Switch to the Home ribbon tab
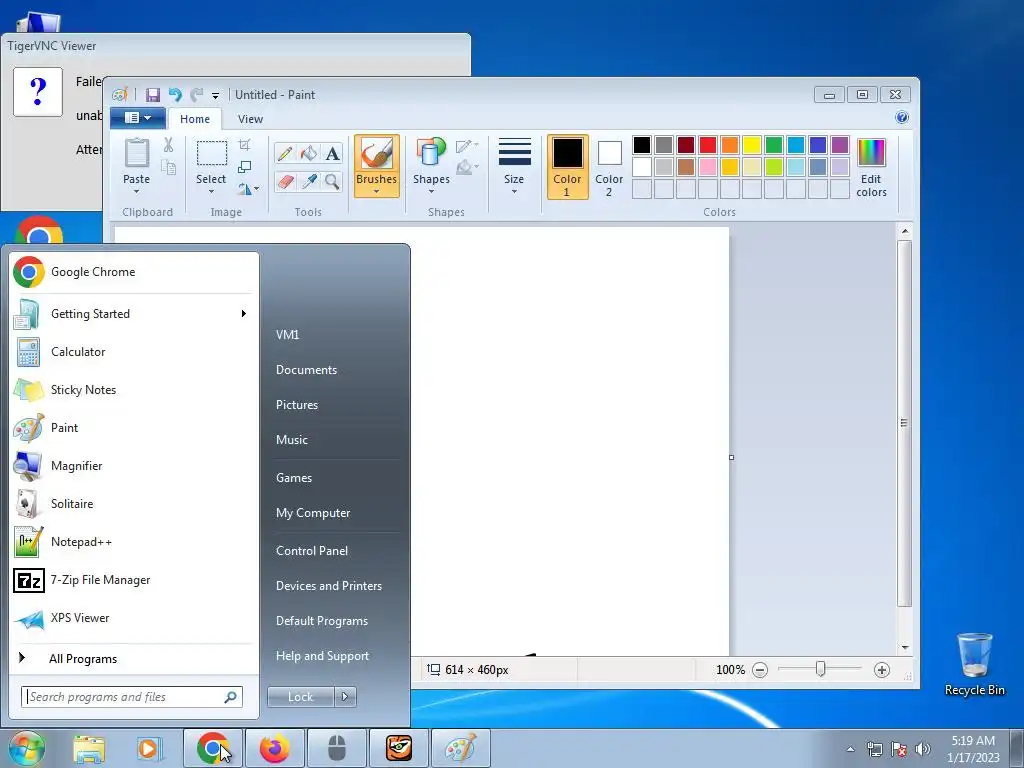Screen dimensions: 1024x768 tap(195, 119)
